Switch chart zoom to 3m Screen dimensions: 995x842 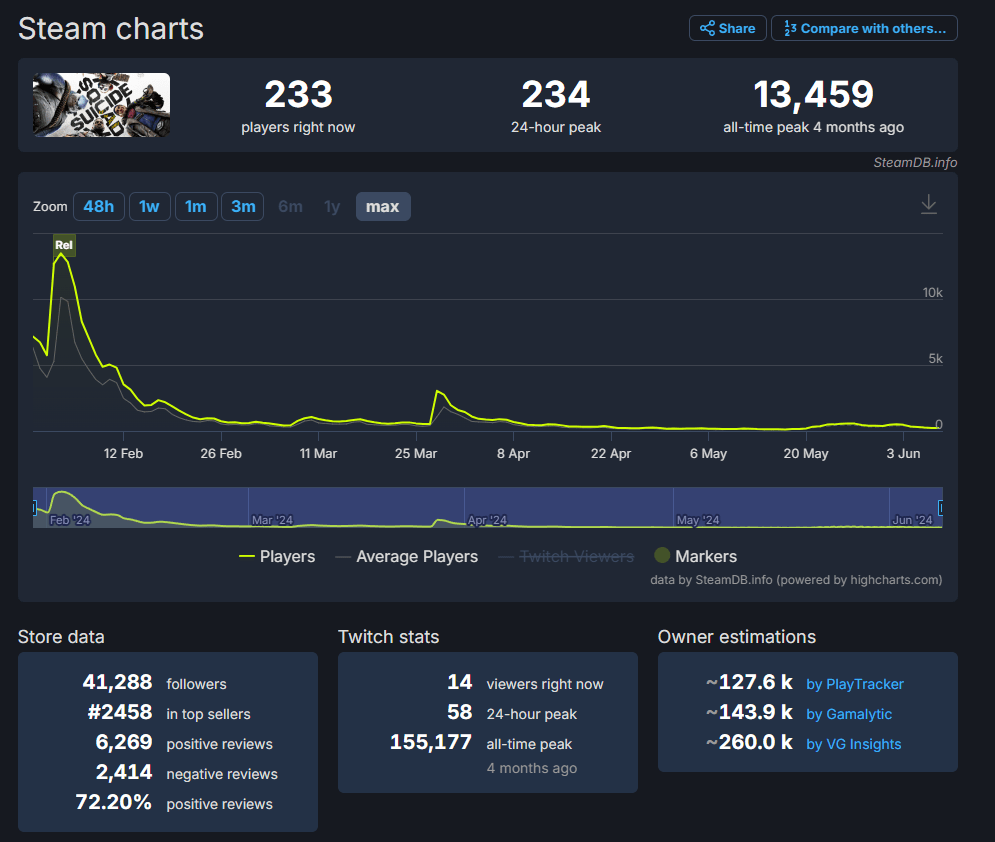[x=242, y=207]
